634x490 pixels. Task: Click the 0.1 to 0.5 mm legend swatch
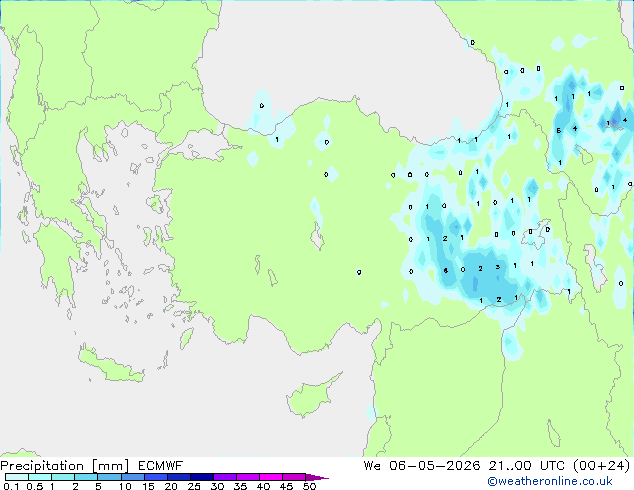(x=17, y=477)
